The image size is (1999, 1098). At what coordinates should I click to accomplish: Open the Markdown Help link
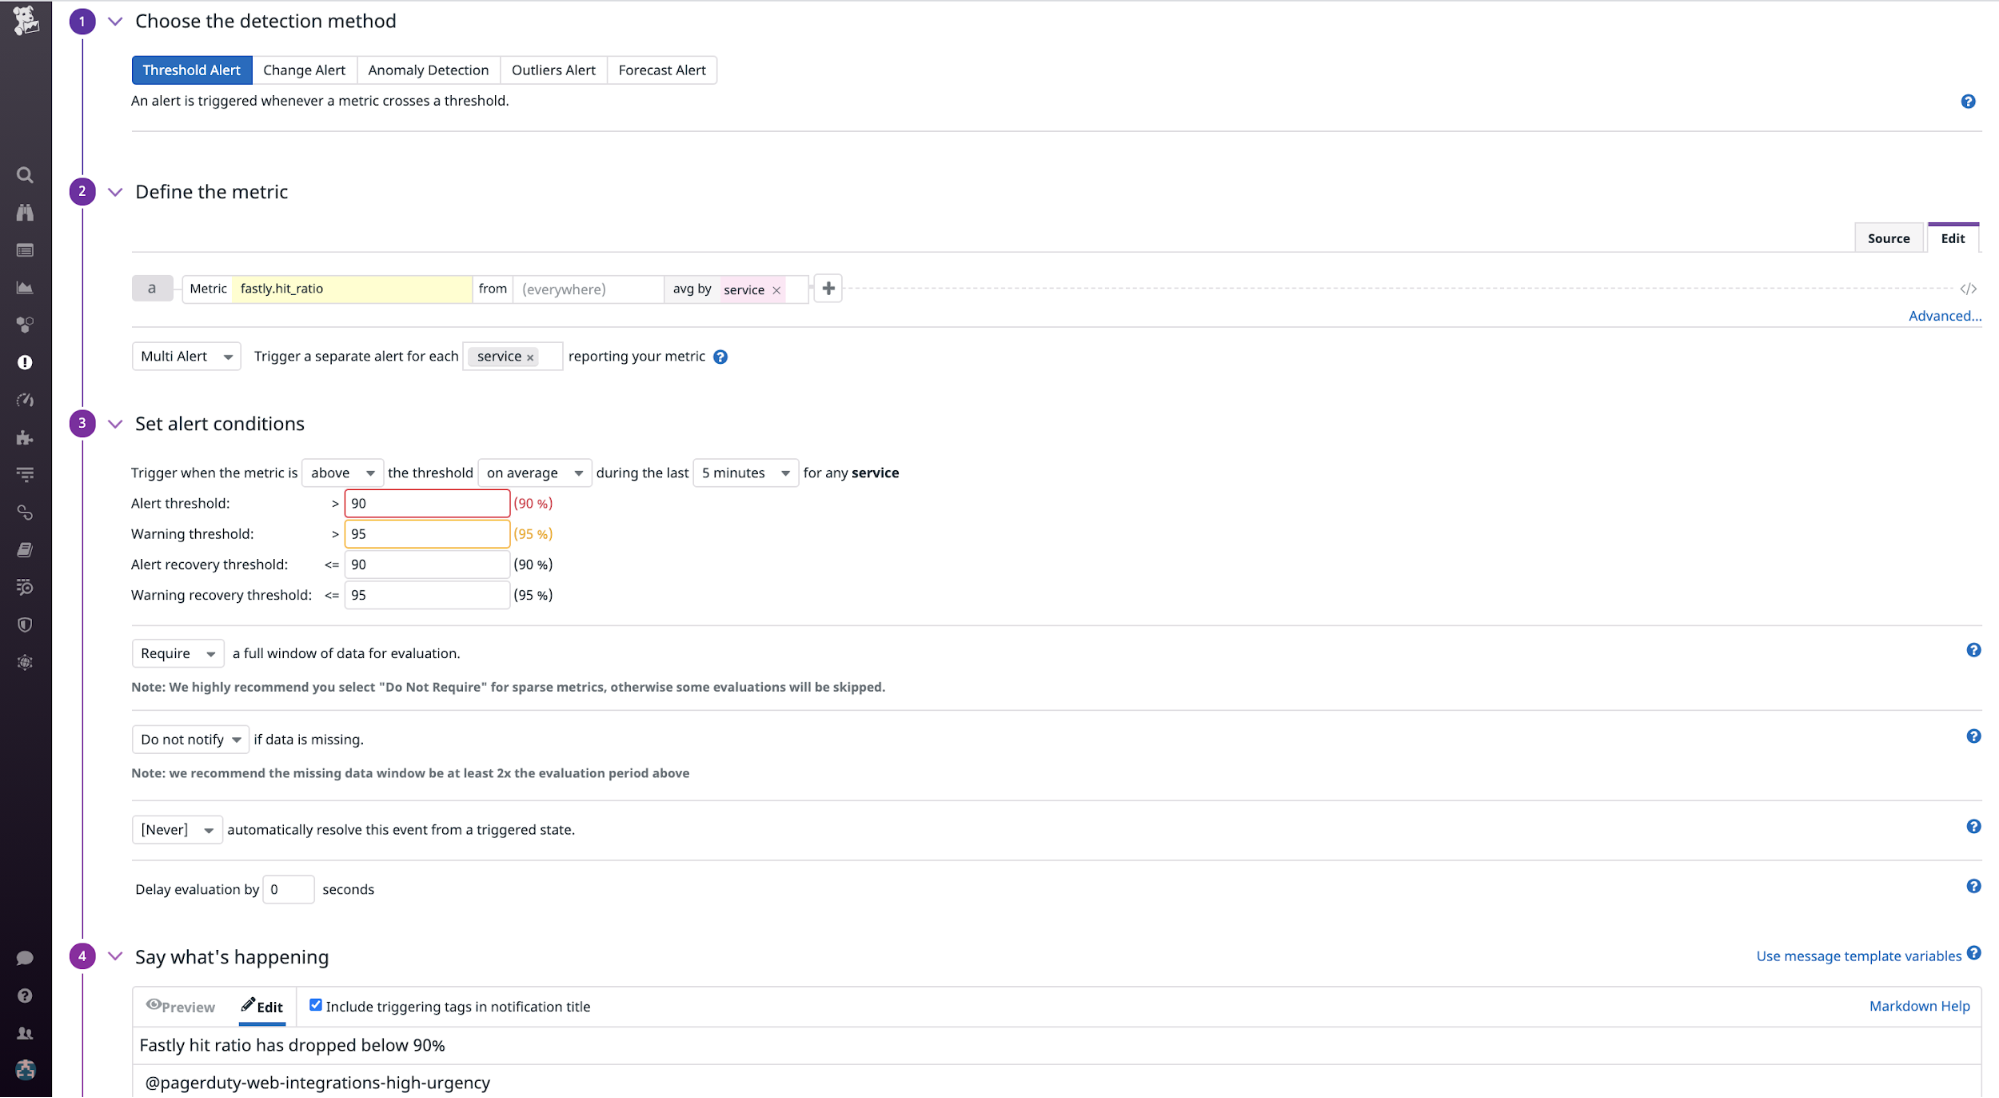coord(1919,1005)
